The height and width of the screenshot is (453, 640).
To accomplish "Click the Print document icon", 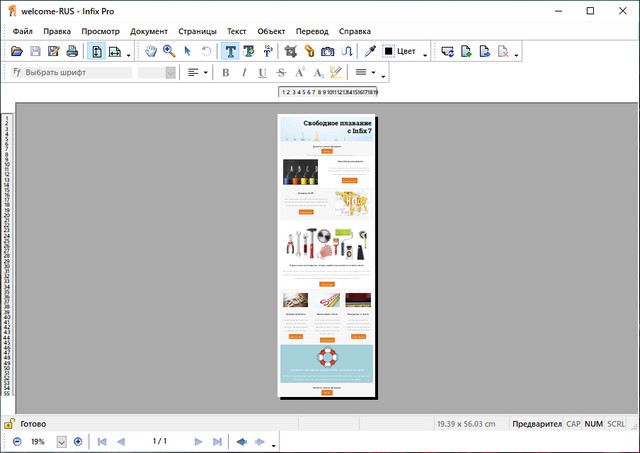I will pos(72,51).
